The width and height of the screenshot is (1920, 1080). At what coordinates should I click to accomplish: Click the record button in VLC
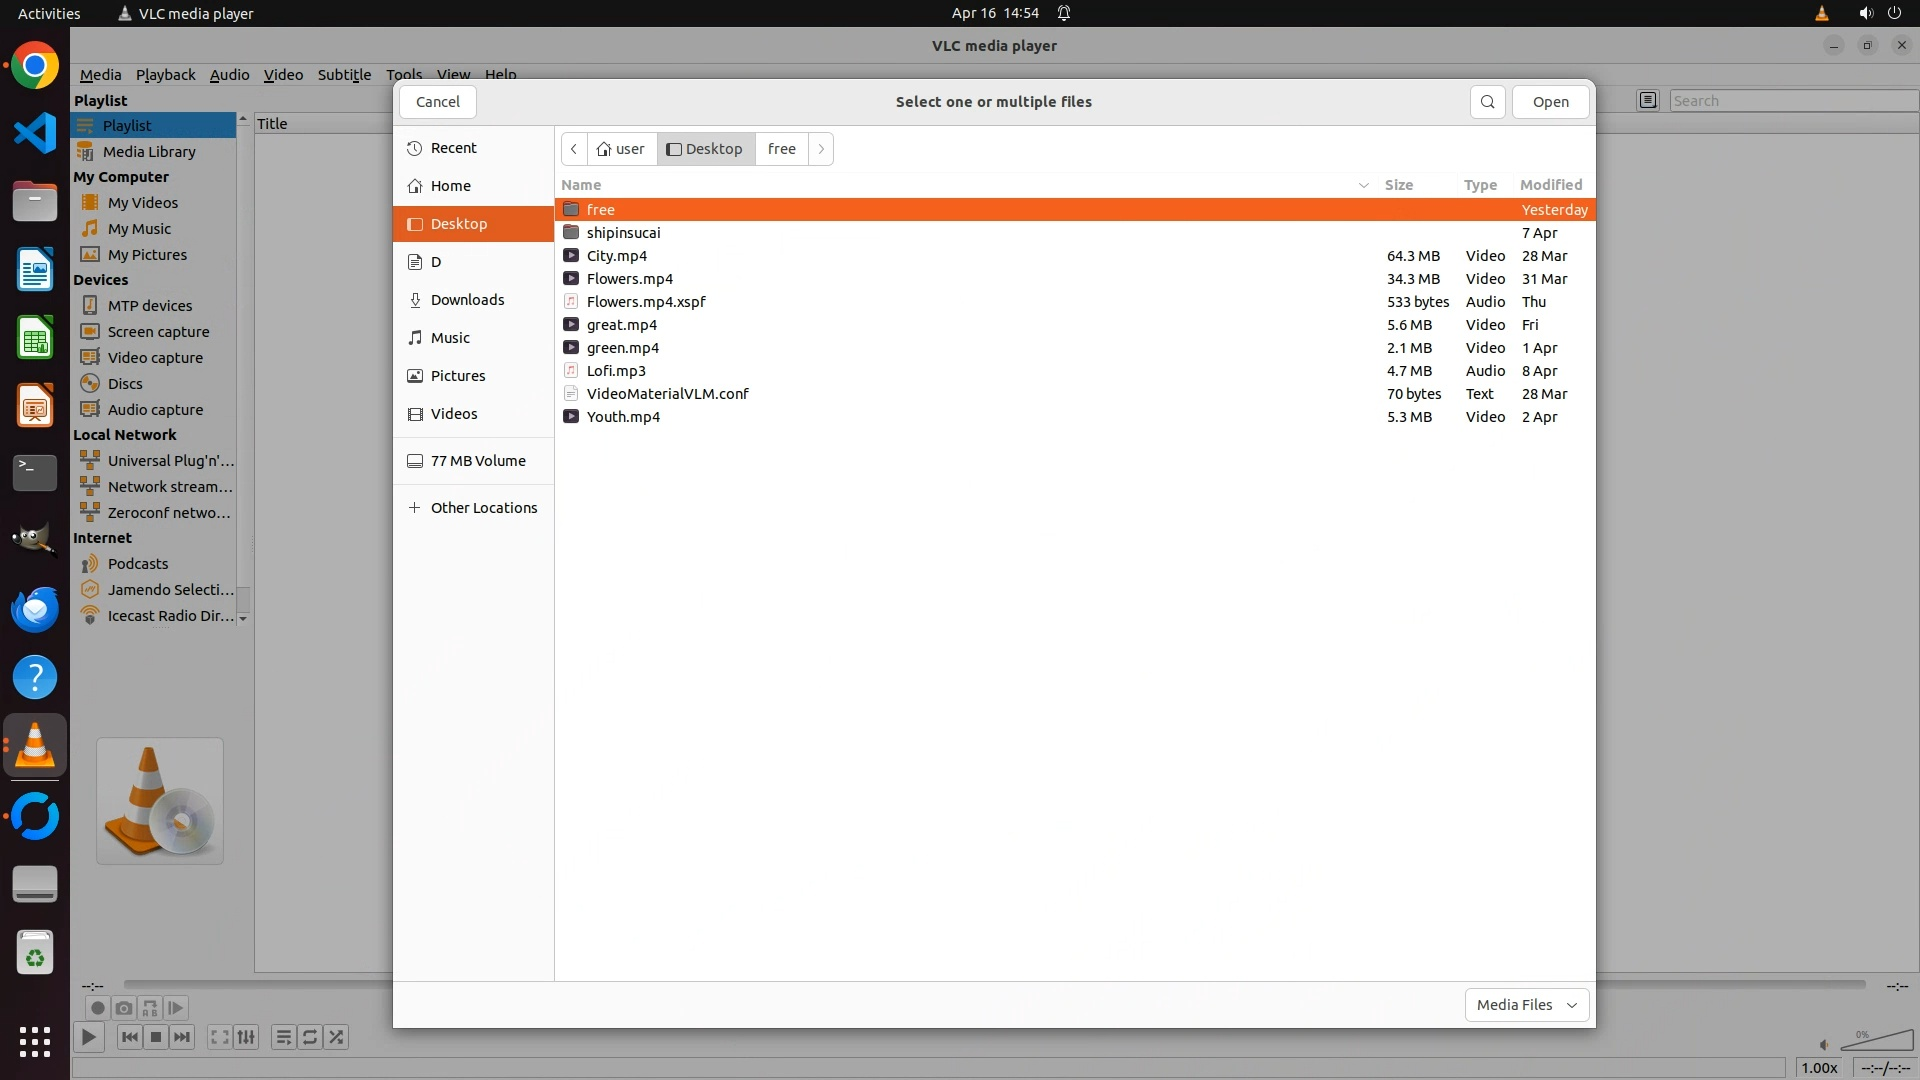pyautogui.click(x=97, y=1008)
